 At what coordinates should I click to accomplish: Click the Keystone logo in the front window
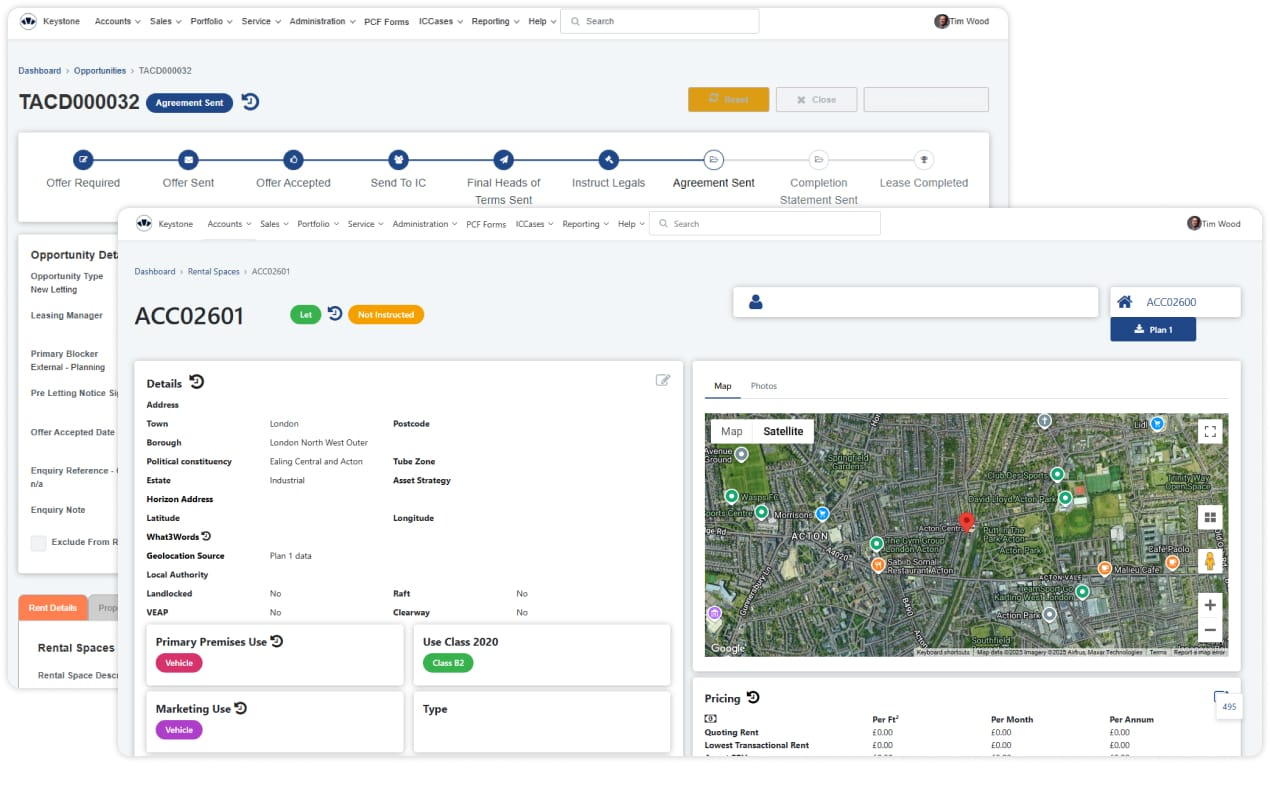point(144,224)
